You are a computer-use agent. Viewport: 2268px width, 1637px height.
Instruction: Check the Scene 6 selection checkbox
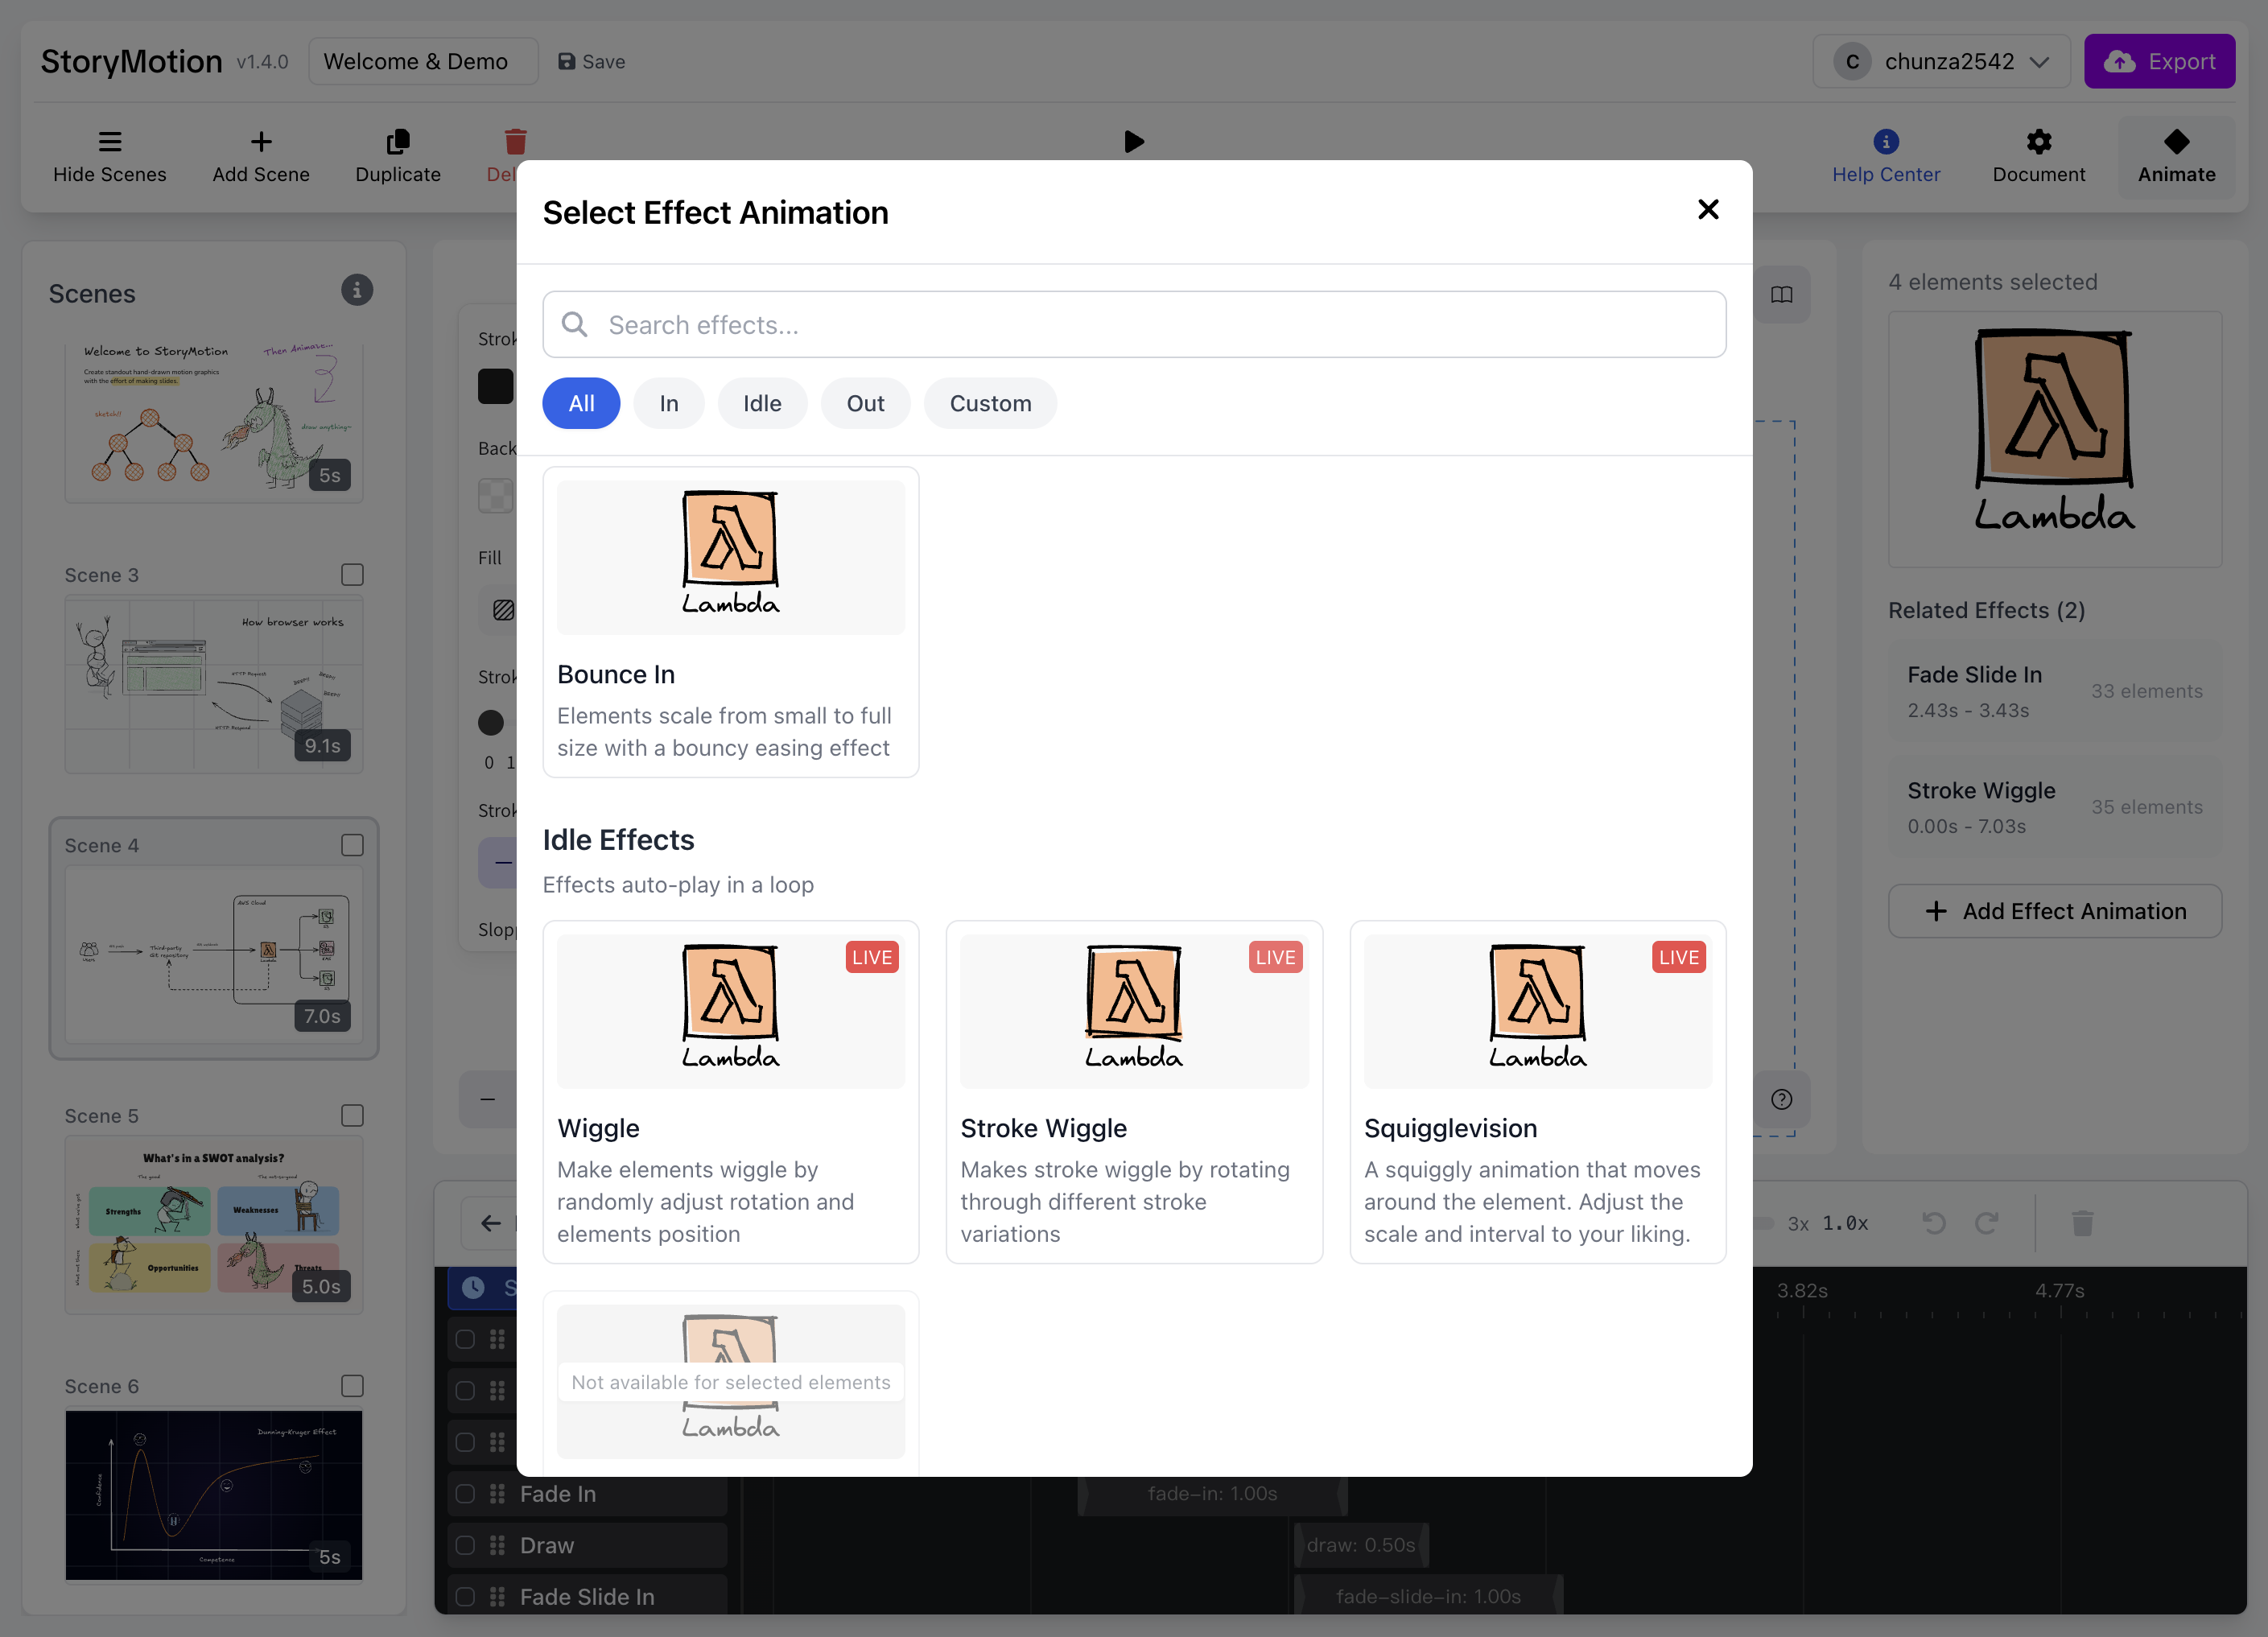[x=352, y=1386]
